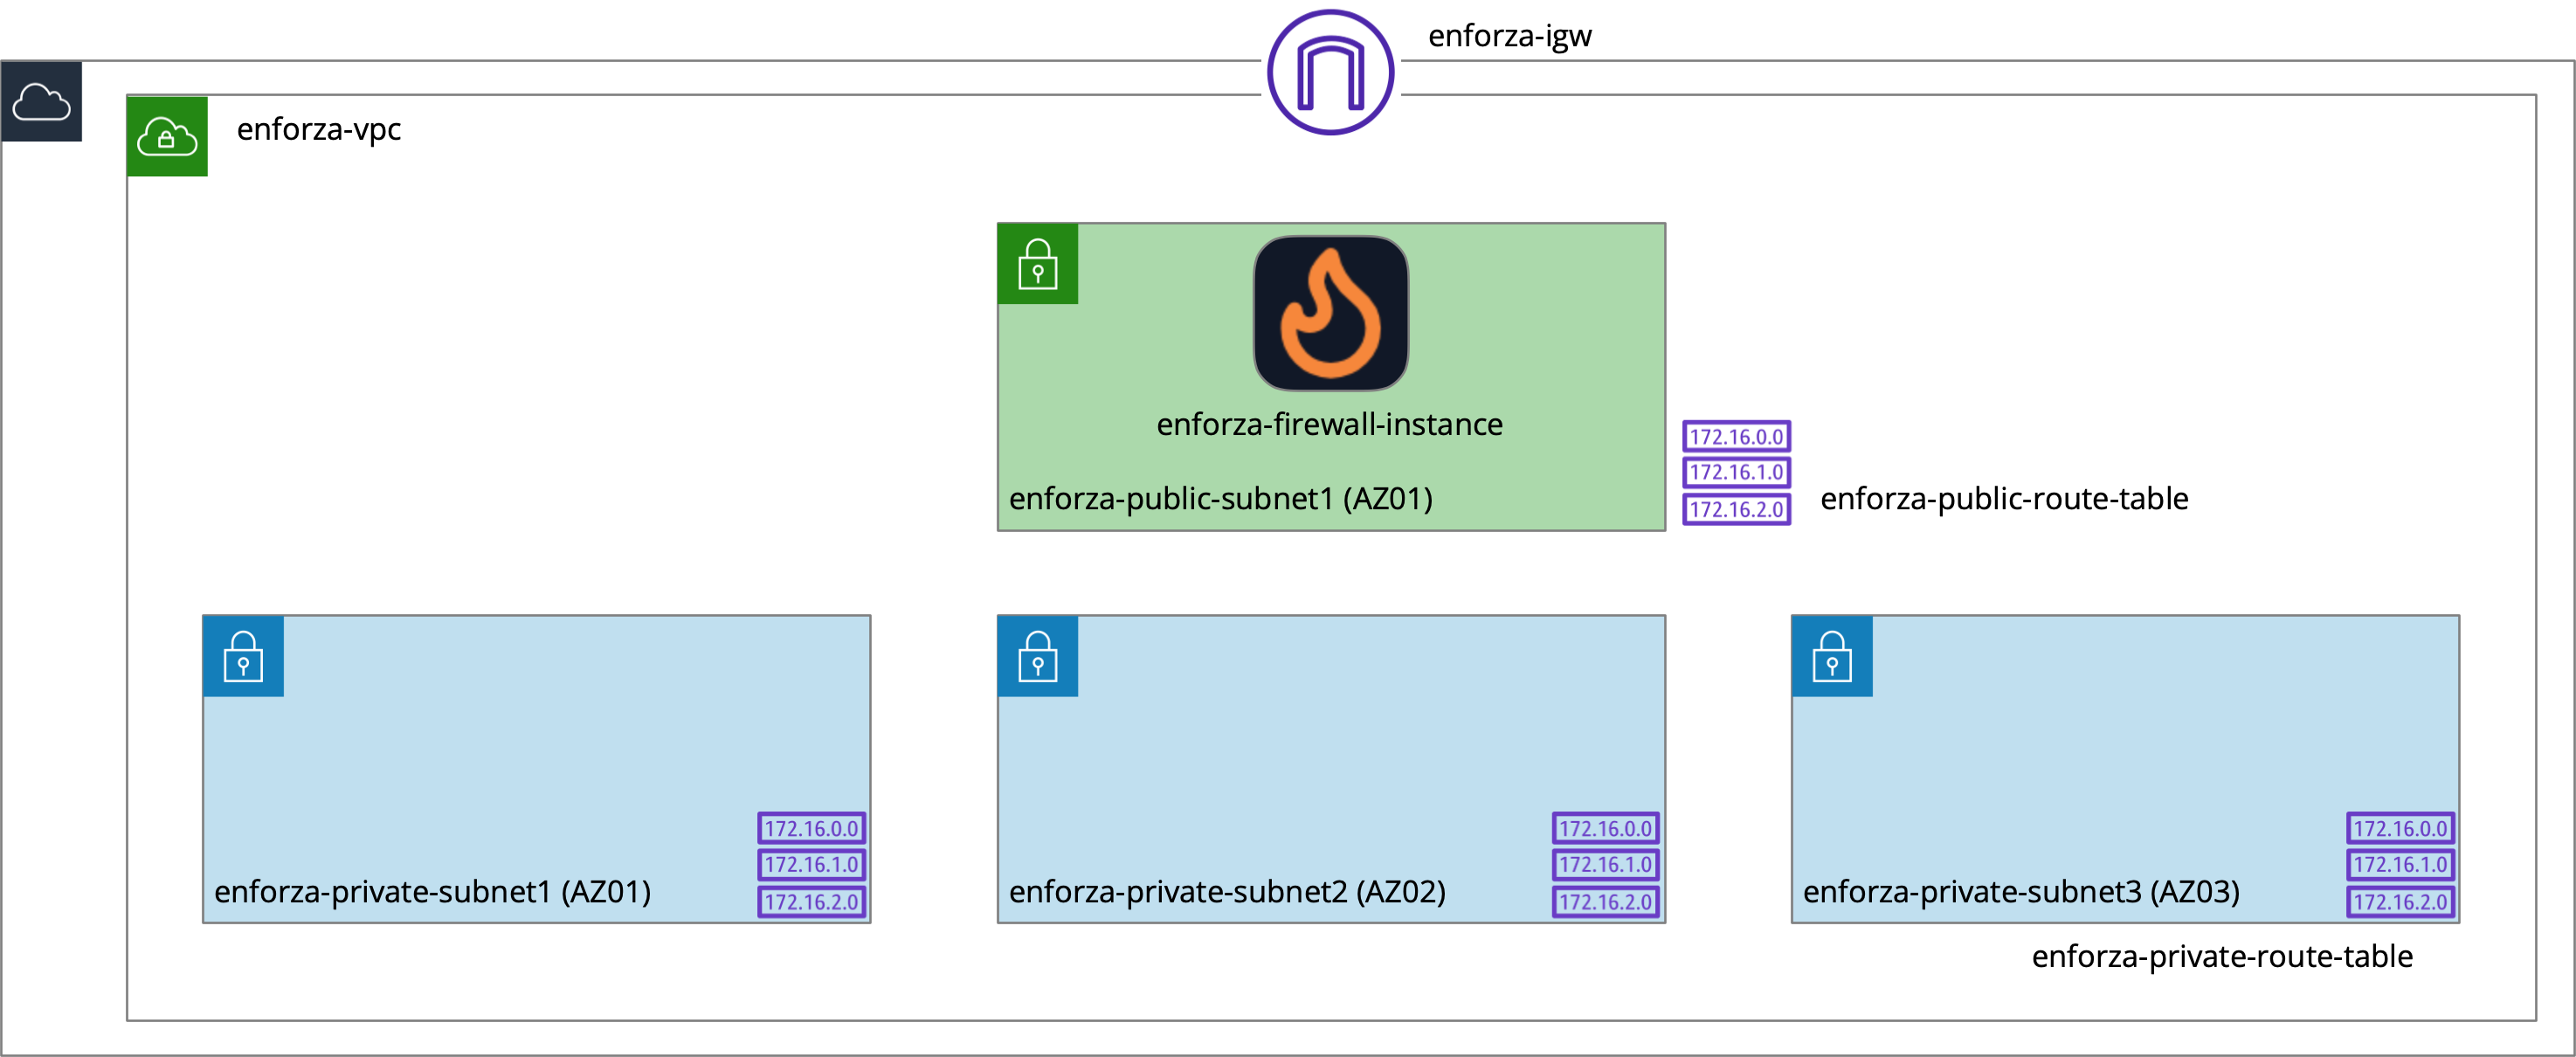Screen dimensions: 2576x1057
Task: Click the public route table icon
Action: pos(1736,472)
